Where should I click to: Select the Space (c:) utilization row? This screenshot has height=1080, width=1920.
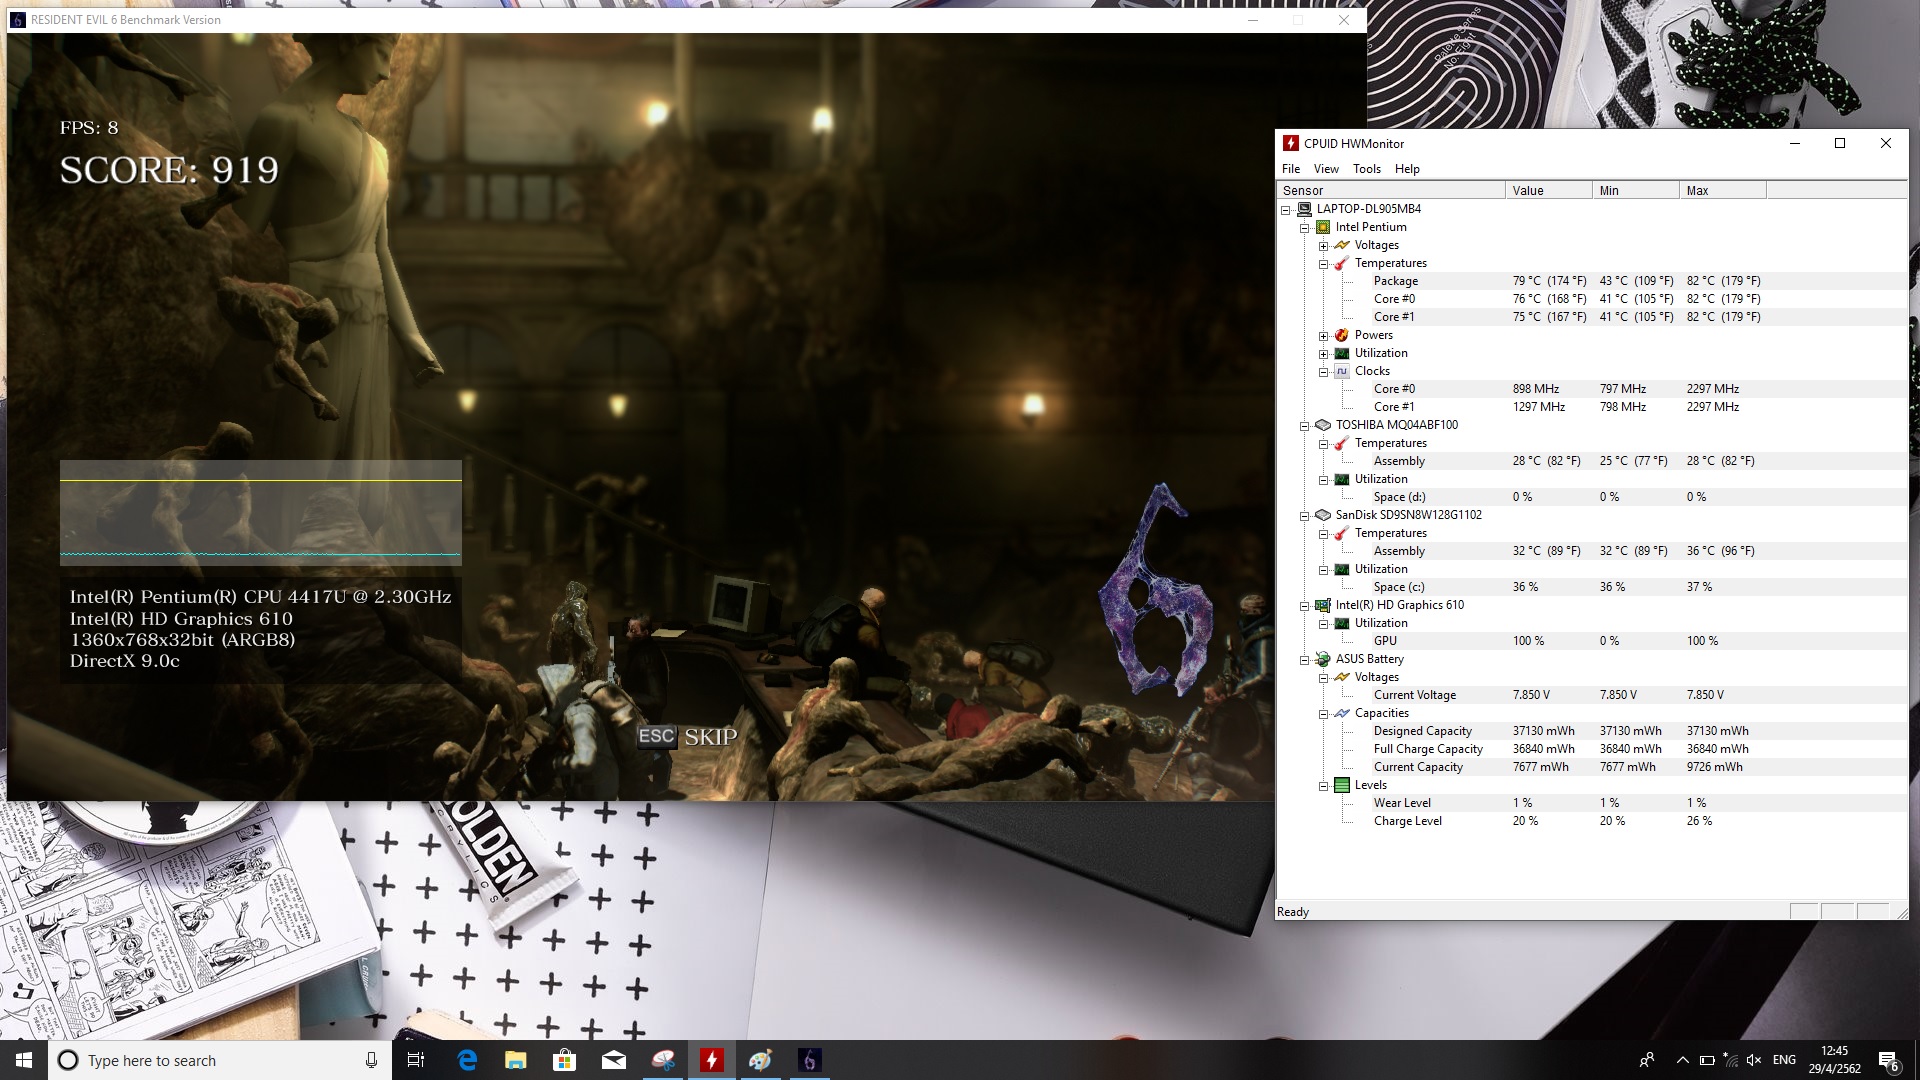coord(1592,587)
